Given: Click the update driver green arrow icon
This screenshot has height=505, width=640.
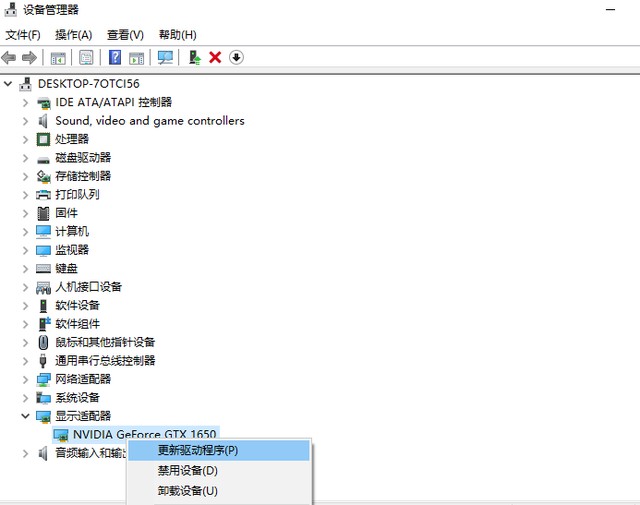Looking at the screenshot, I should coord(195,58).
